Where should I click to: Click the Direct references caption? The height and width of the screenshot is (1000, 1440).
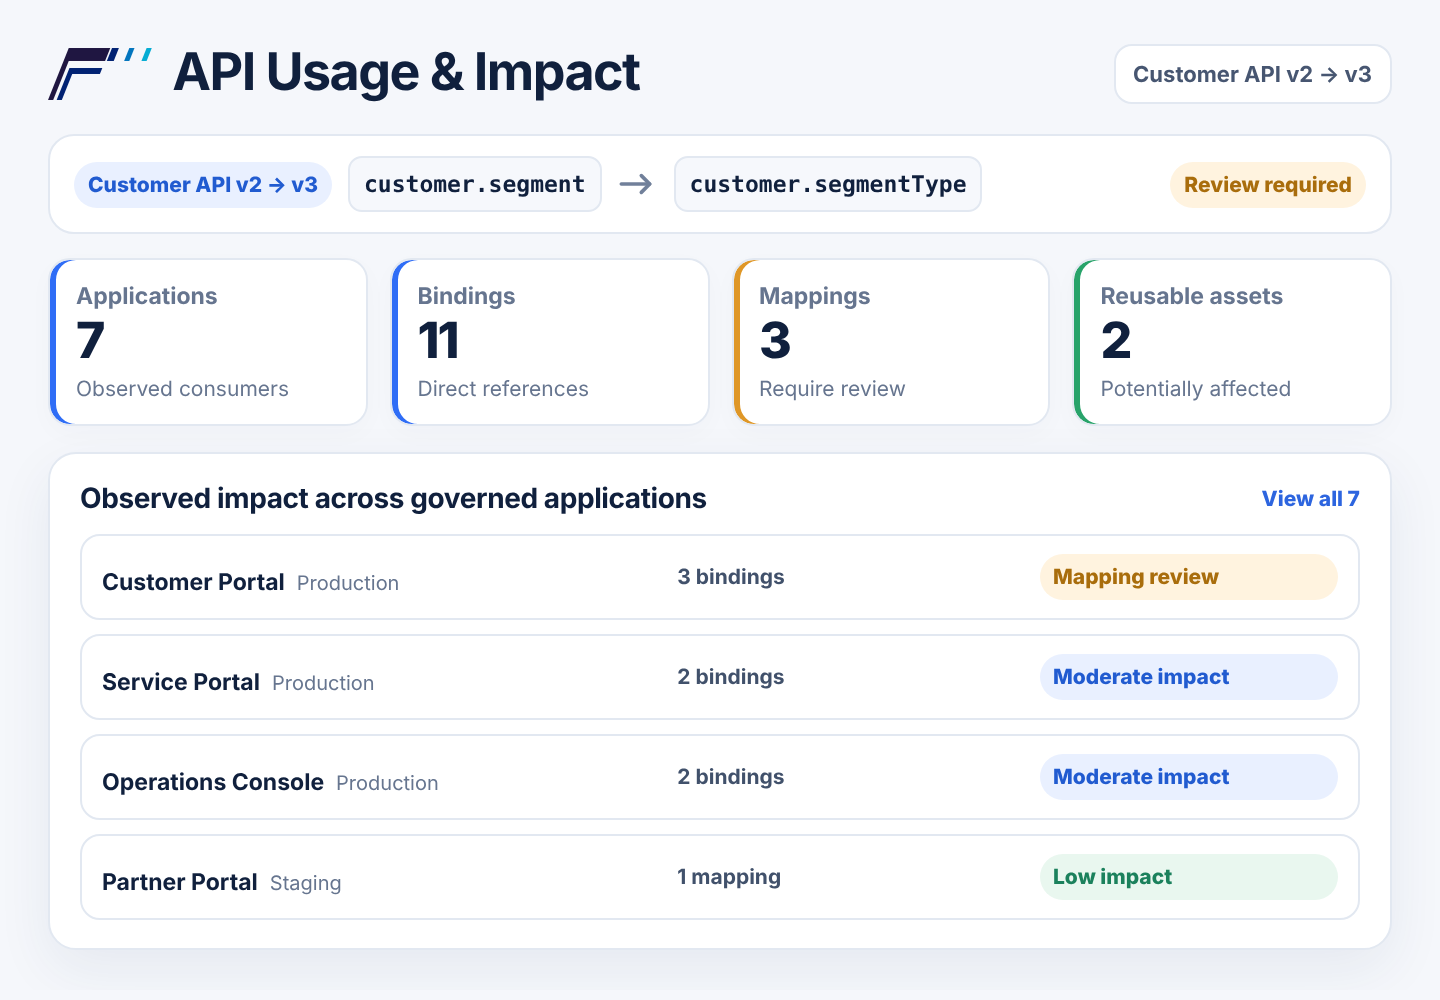pos(503,389)
